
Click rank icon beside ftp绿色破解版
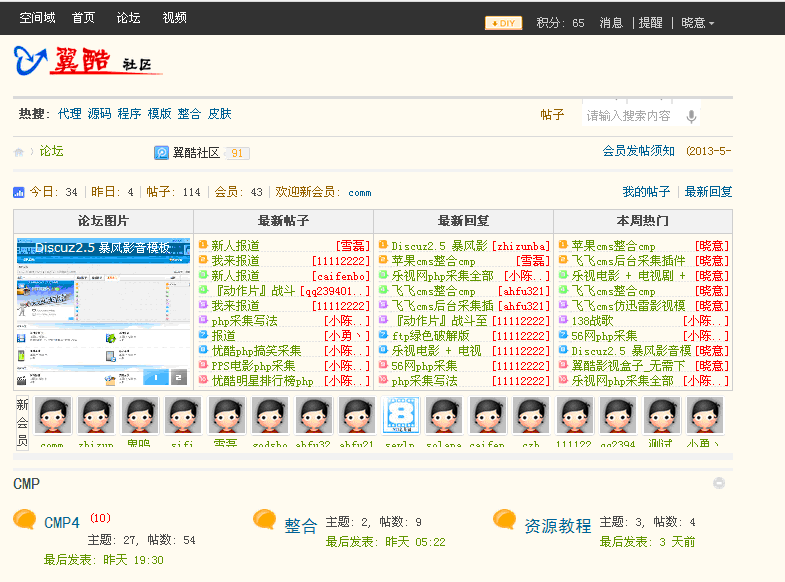click(x=383, y=335)
